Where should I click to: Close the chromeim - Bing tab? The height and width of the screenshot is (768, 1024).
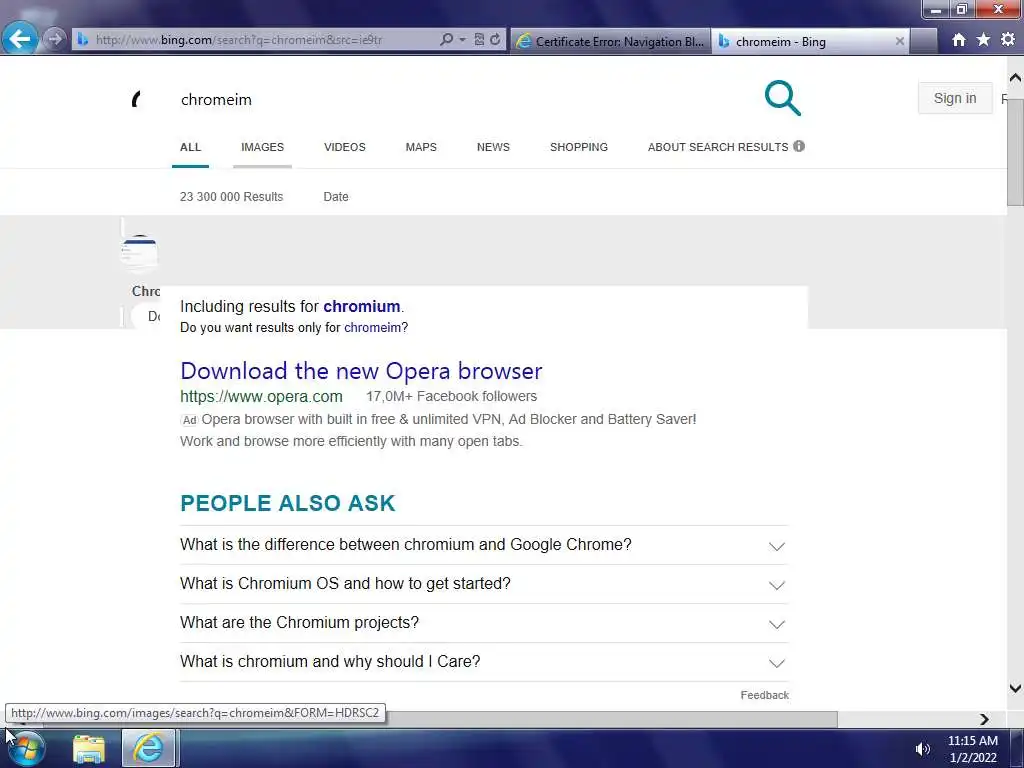[900, 41]
